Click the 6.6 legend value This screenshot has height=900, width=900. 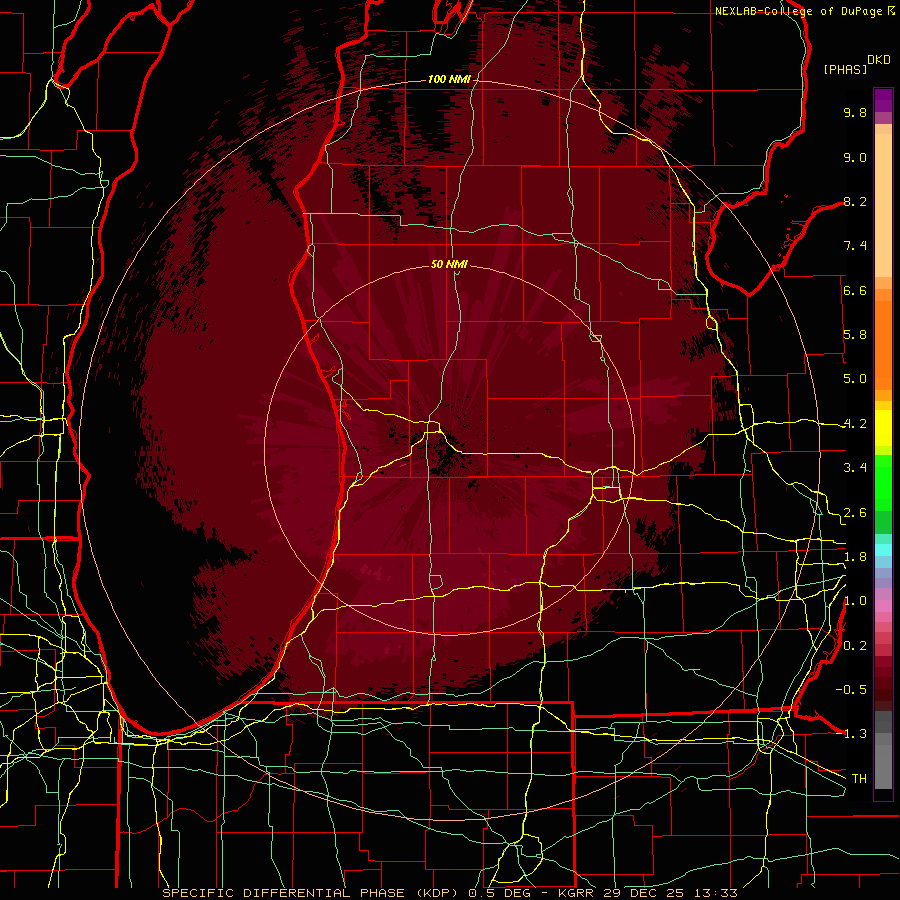[855, 290]
